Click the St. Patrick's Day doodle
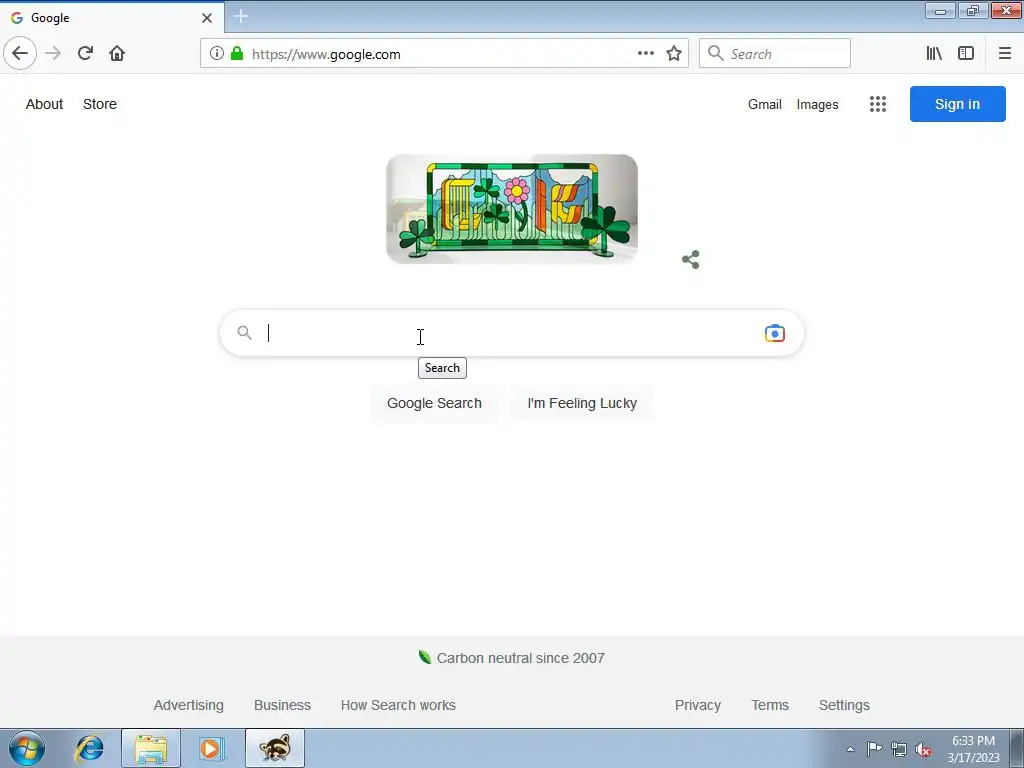The width and height of the screenshot is (1024, 768). click(512, 209)
